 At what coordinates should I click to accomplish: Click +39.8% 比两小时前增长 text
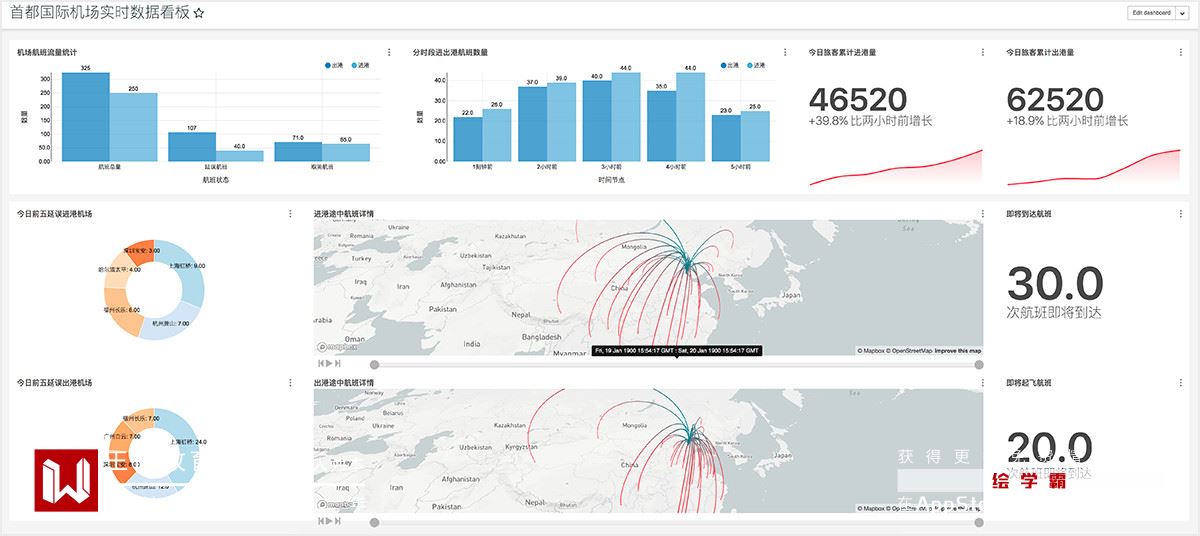coord(871,121)
